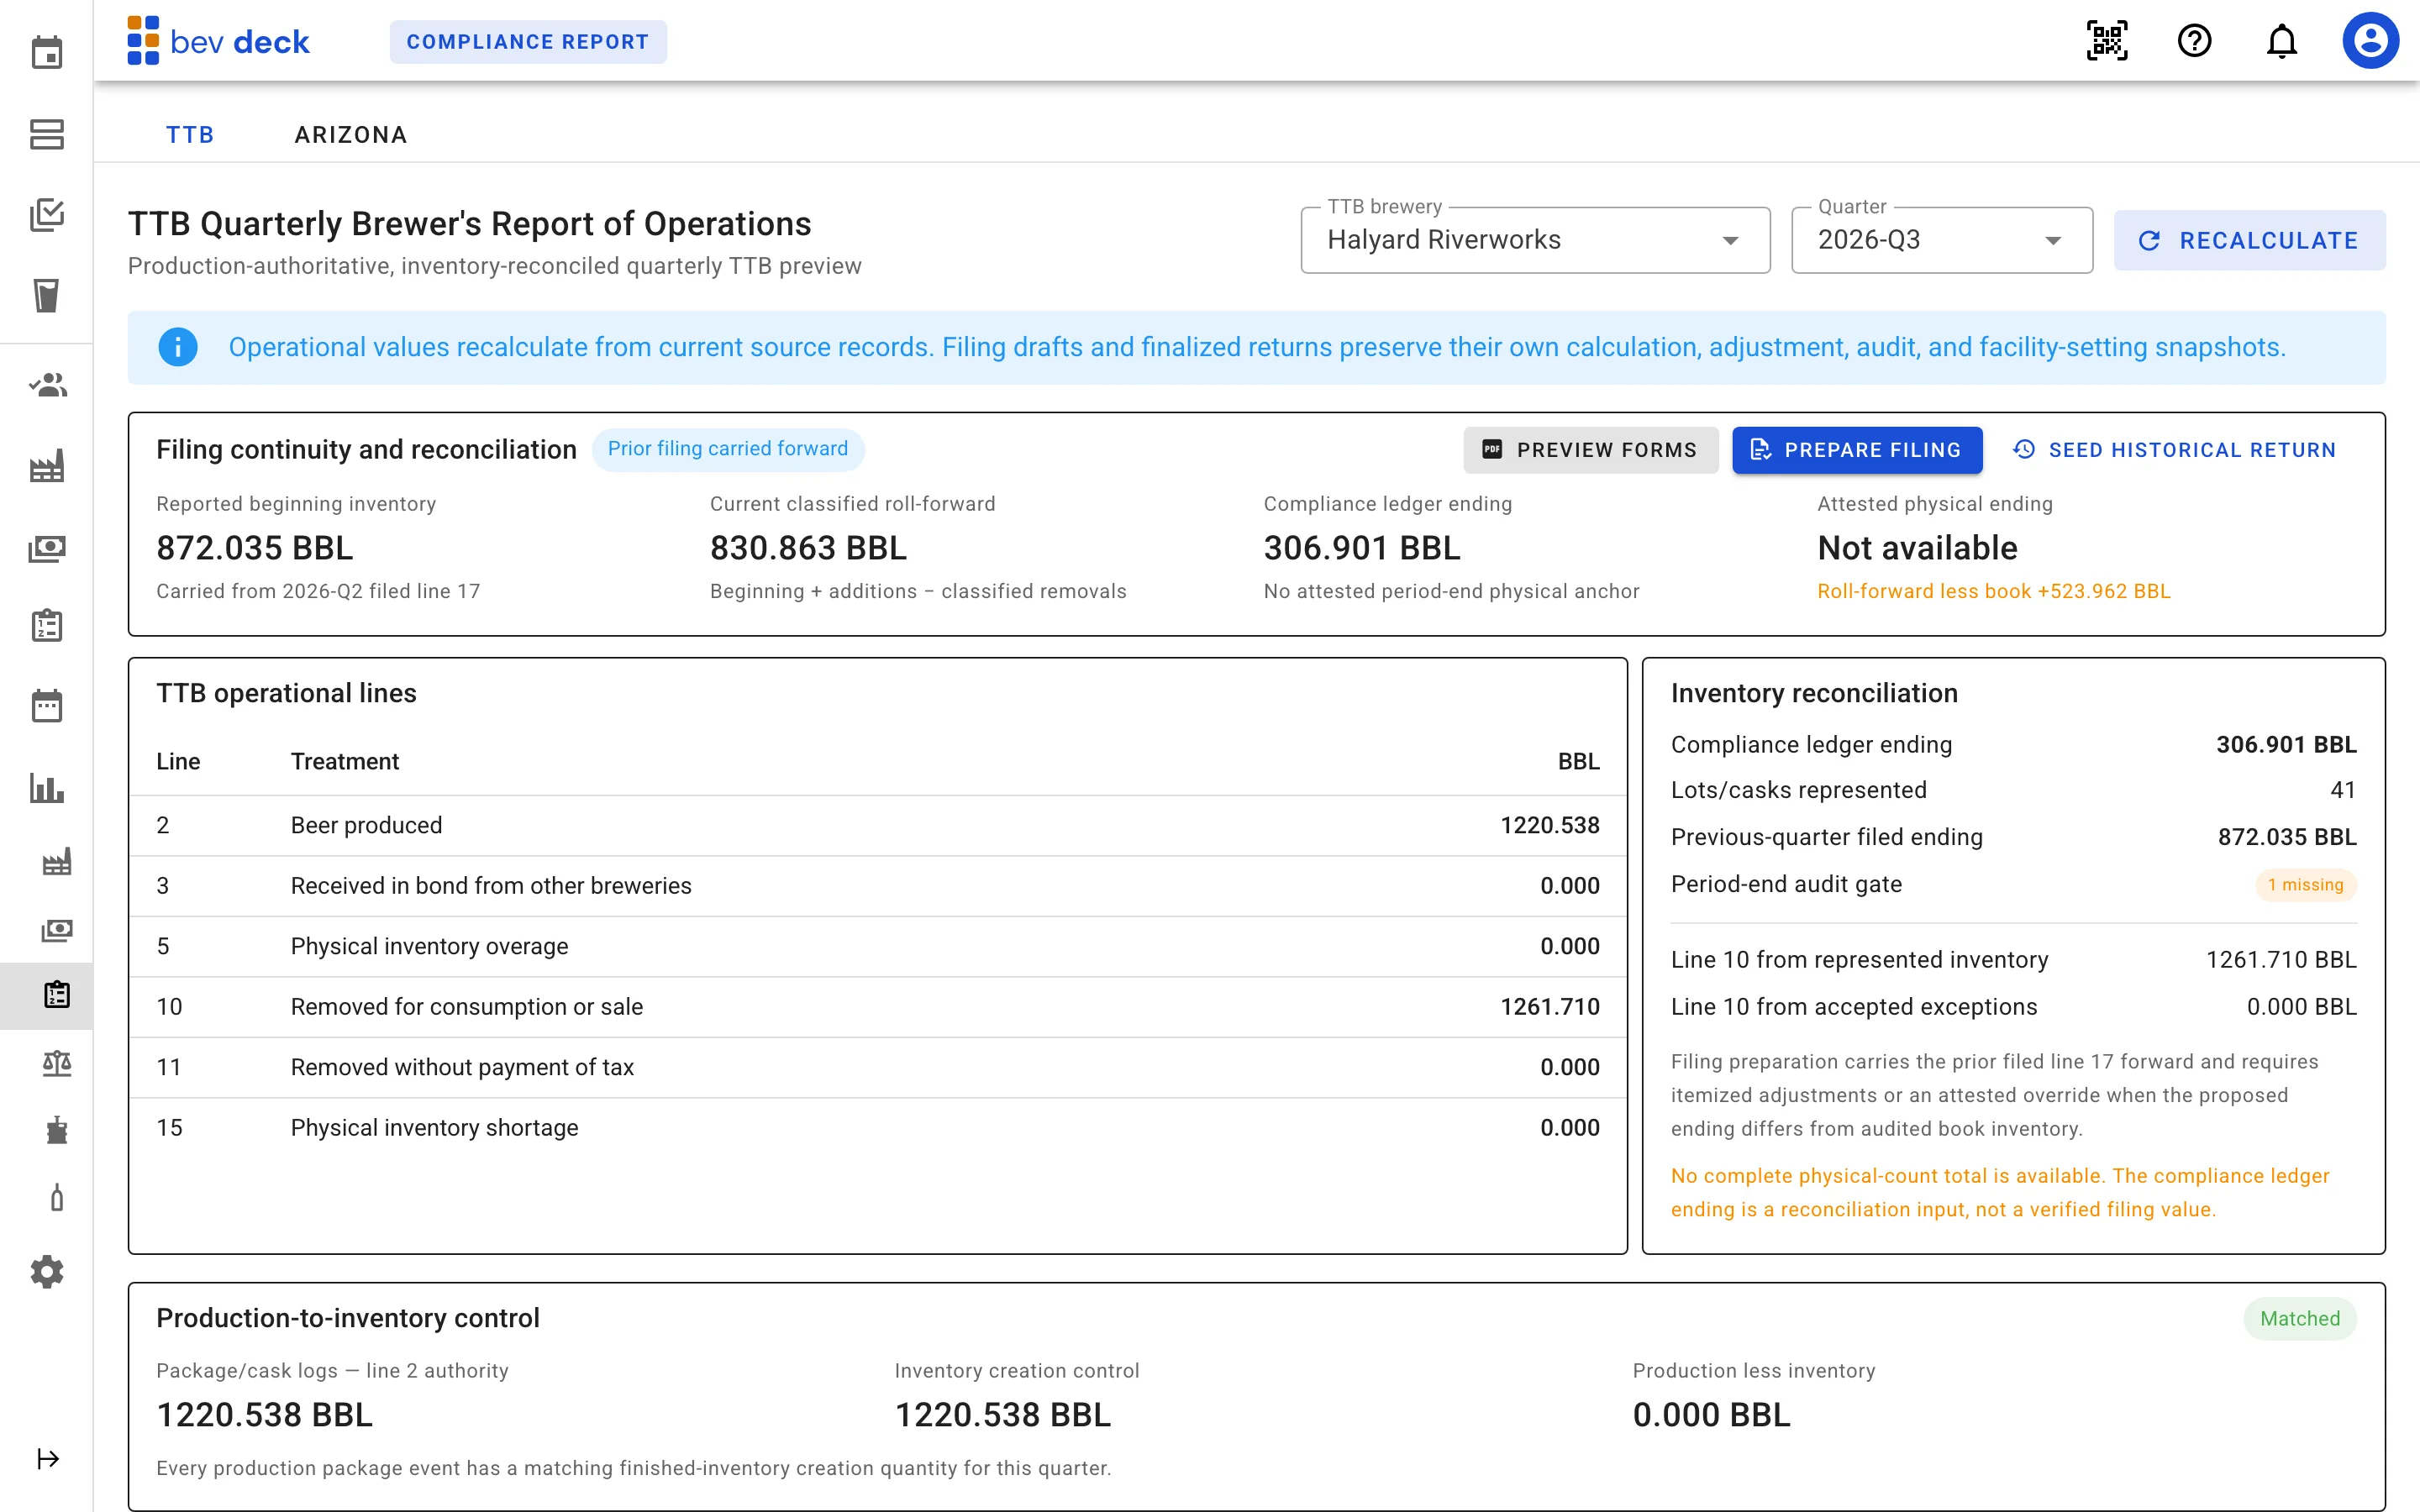
Task: Open the TTB brewery dropdown
Action: [1535, 240]
